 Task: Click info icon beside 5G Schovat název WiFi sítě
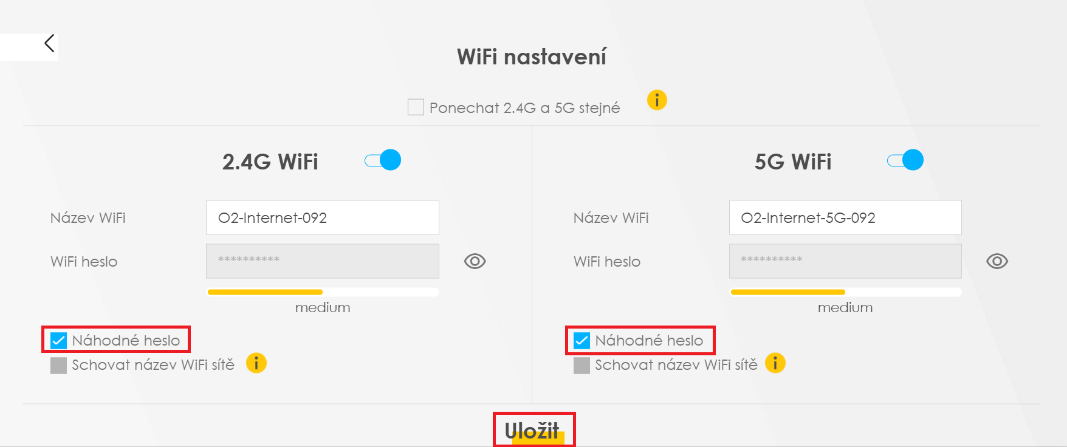775,363
